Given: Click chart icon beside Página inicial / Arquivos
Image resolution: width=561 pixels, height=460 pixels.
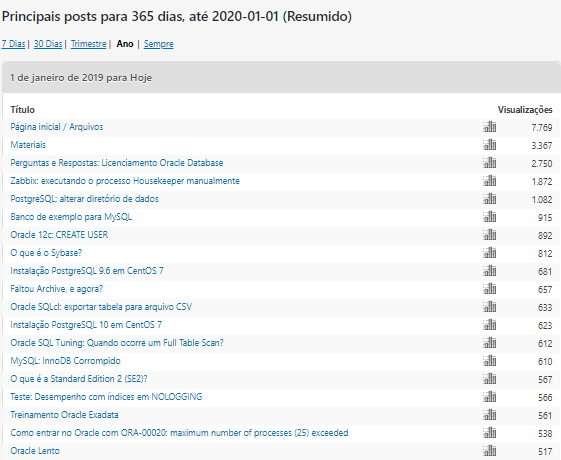Looking at the screenshot, I should (x=489, y=127).
